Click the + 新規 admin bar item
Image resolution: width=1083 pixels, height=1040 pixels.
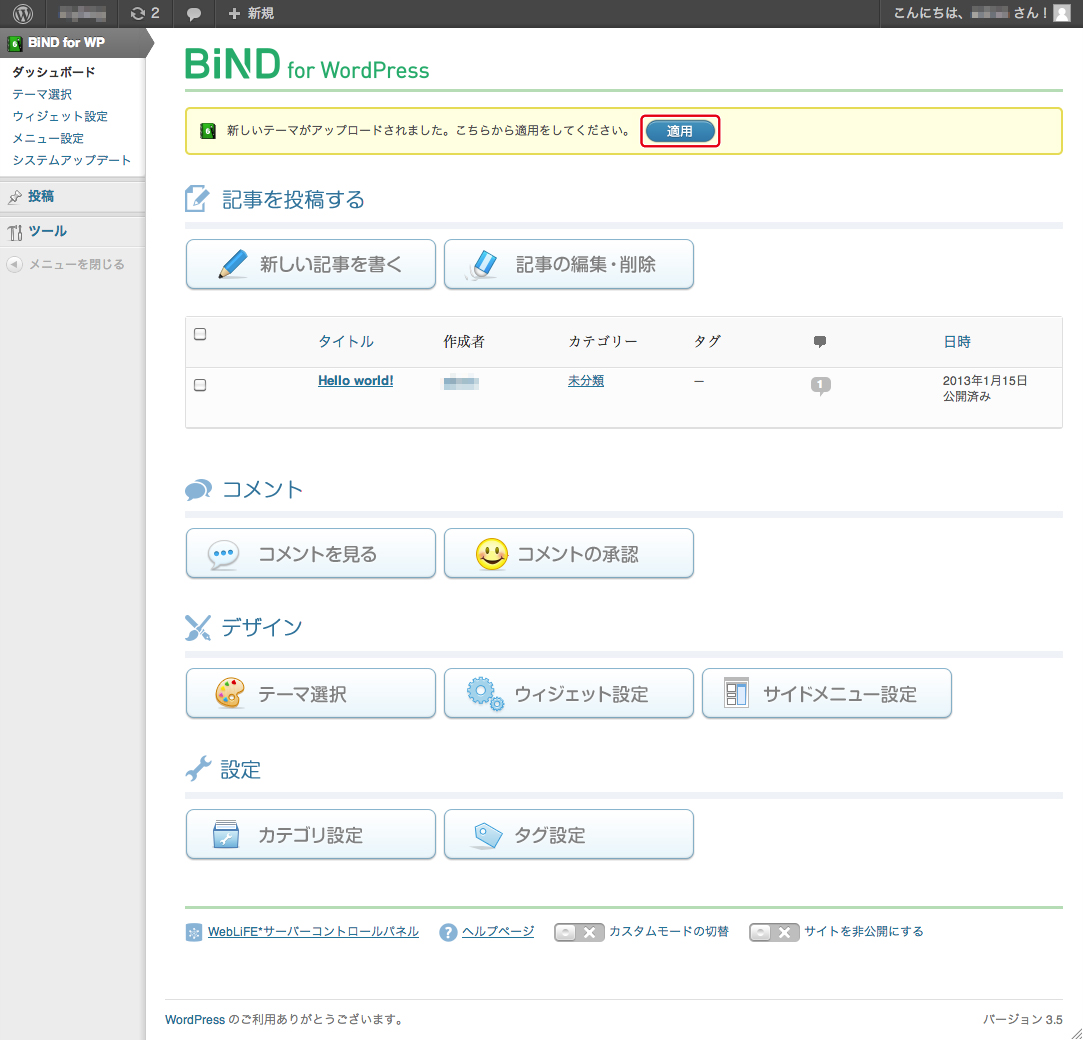coord(251,13)
